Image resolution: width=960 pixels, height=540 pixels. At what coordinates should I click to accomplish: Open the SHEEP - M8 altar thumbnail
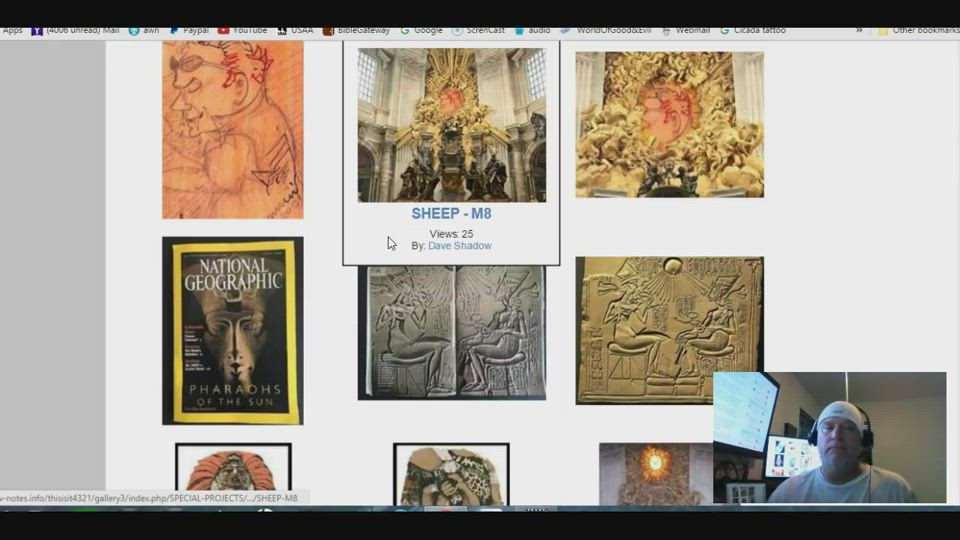tap(451, 125)
